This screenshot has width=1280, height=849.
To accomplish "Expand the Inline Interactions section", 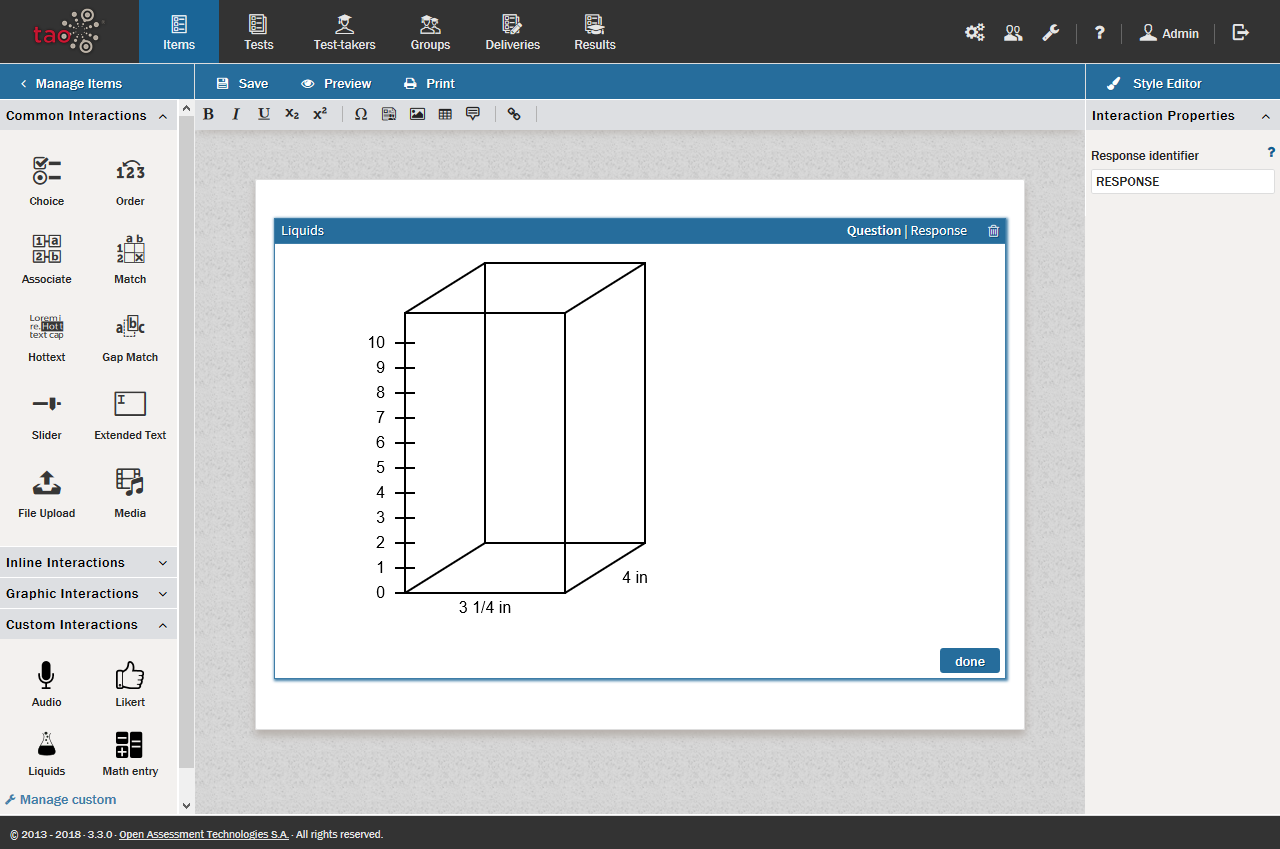I will pos(88,563).
